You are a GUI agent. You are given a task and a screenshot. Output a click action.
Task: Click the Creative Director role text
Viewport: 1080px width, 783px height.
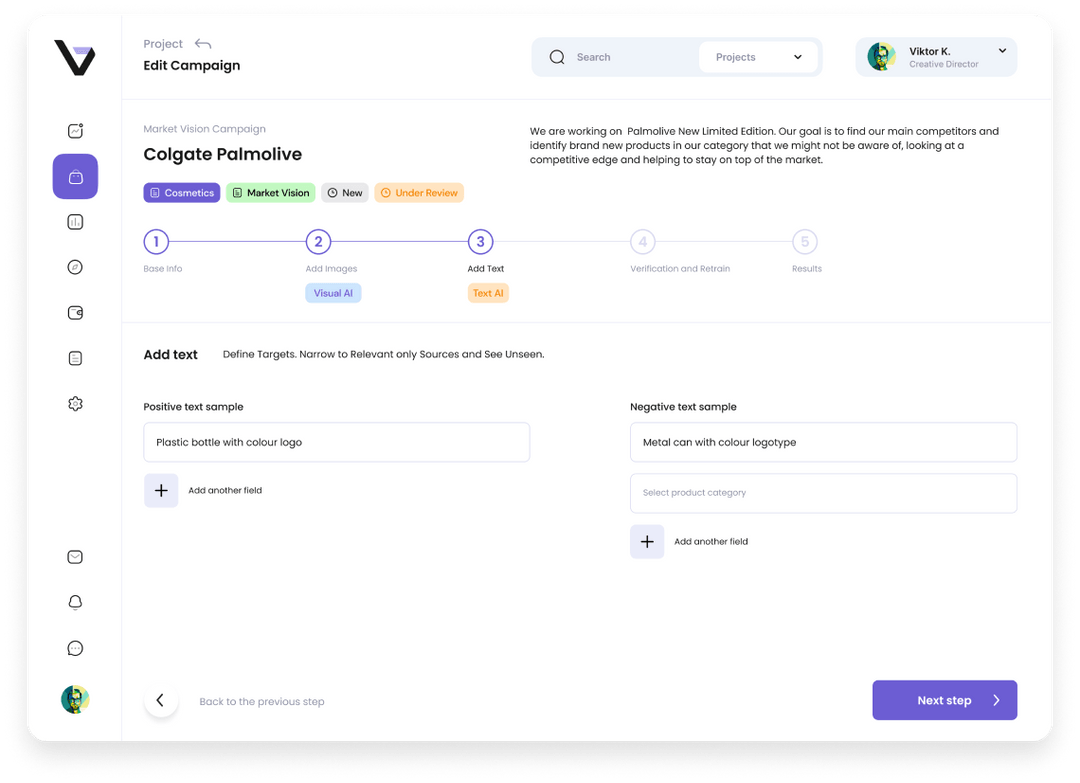944,64
